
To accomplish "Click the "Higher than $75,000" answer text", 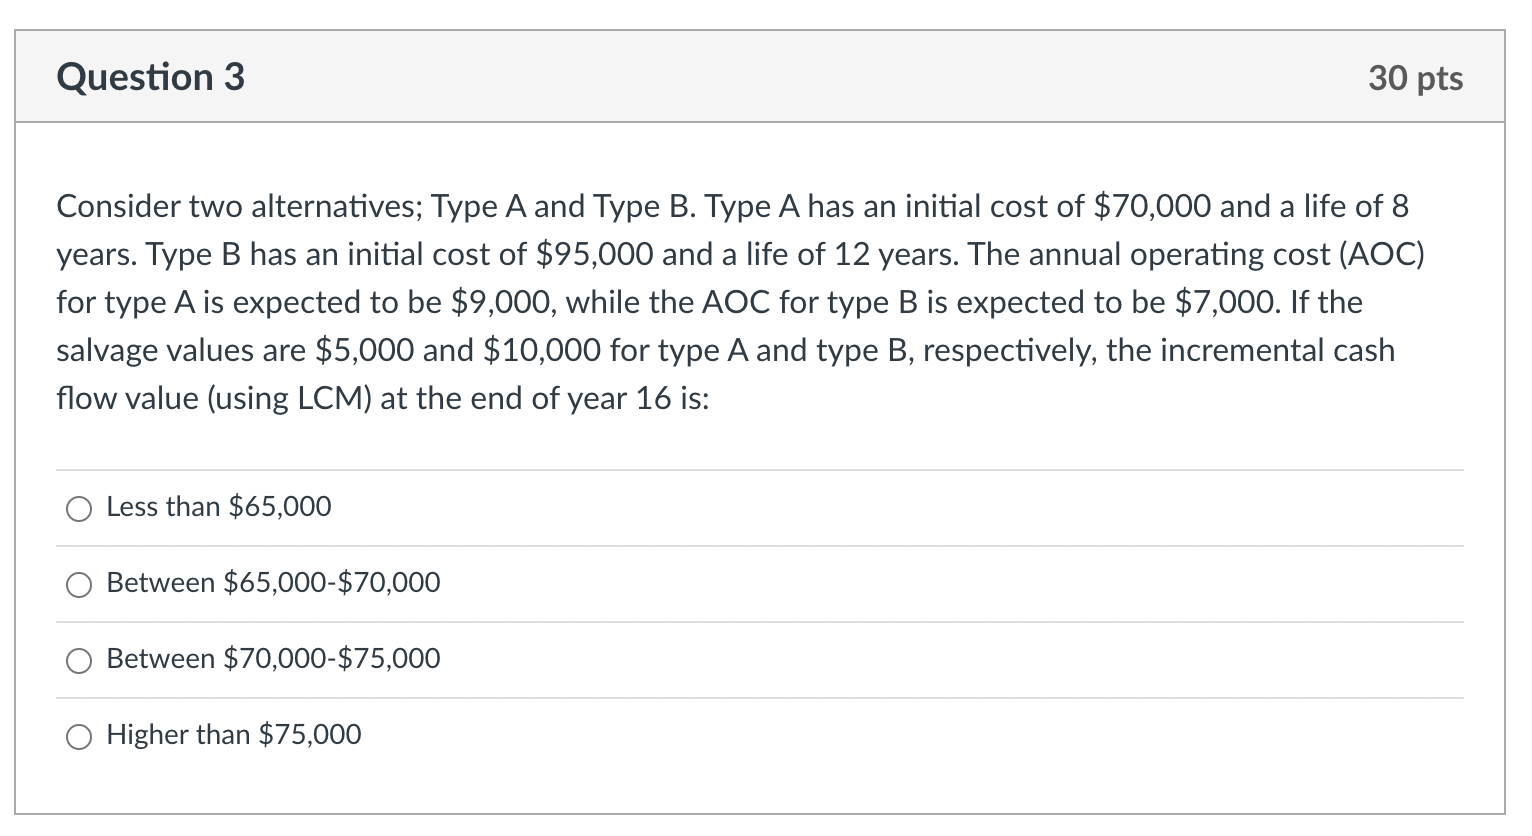I will click(x=233, y=735).
